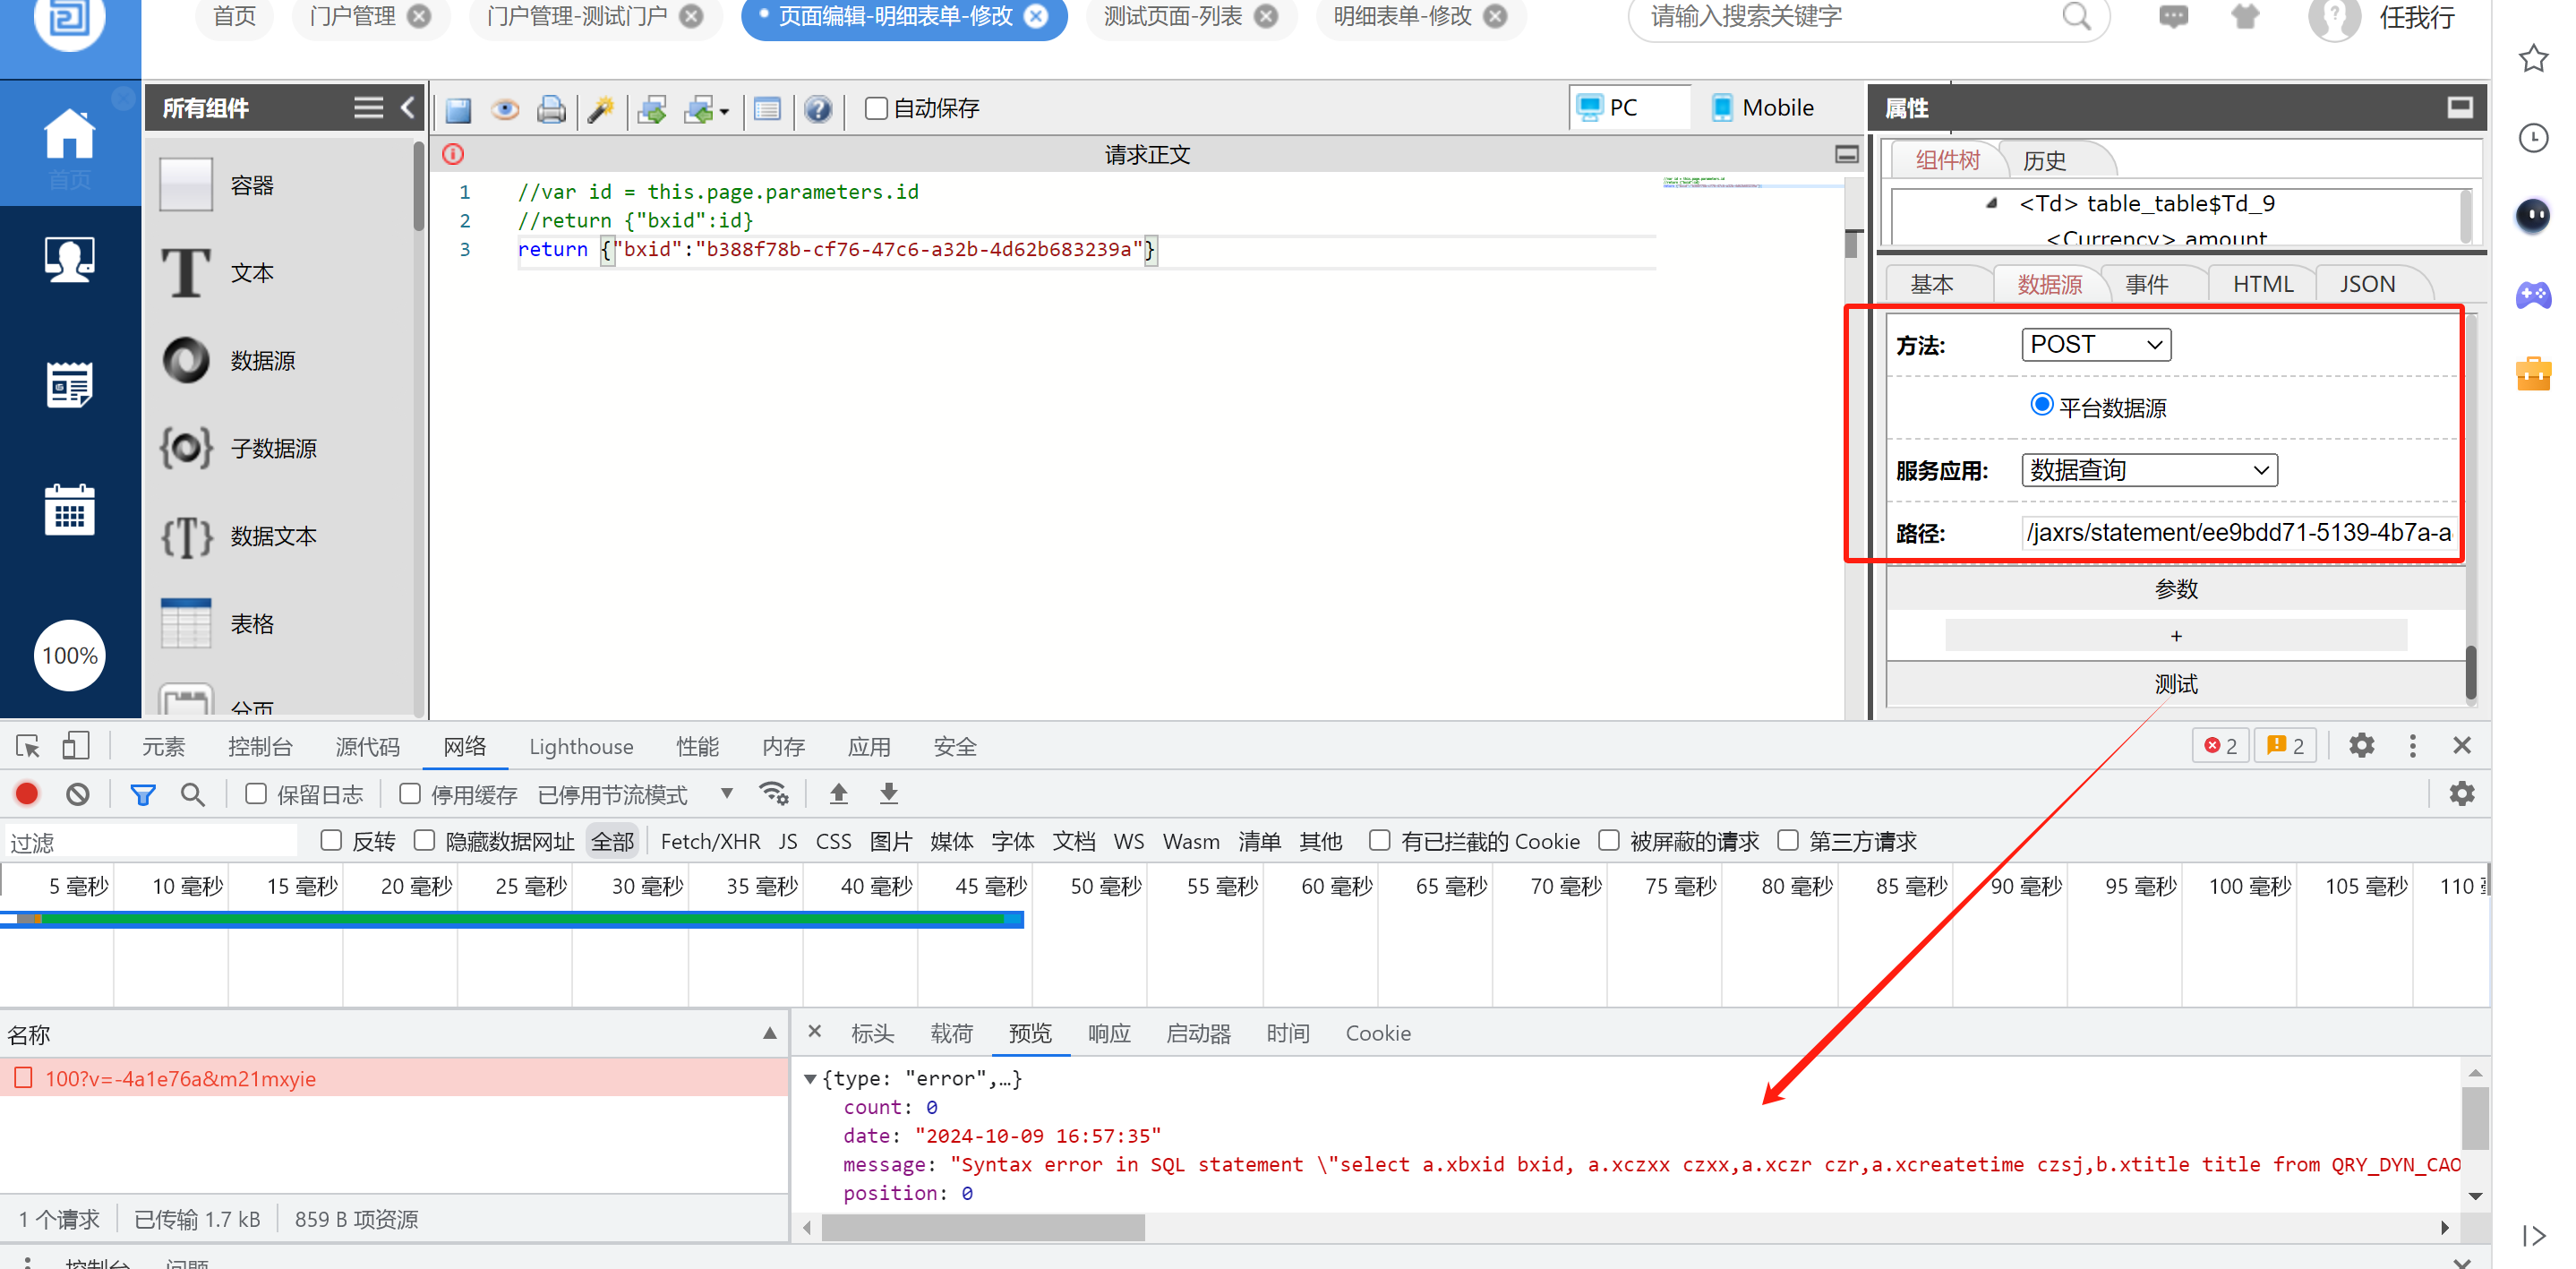Switch to the 事件 properties tab
This screenshot has width=2576, height=1269.
[x=2146, y=284]
